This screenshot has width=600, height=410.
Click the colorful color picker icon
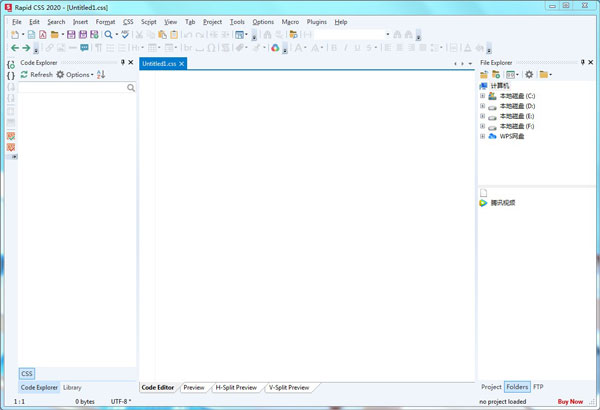pyautogui.click(x=275, y=48)
